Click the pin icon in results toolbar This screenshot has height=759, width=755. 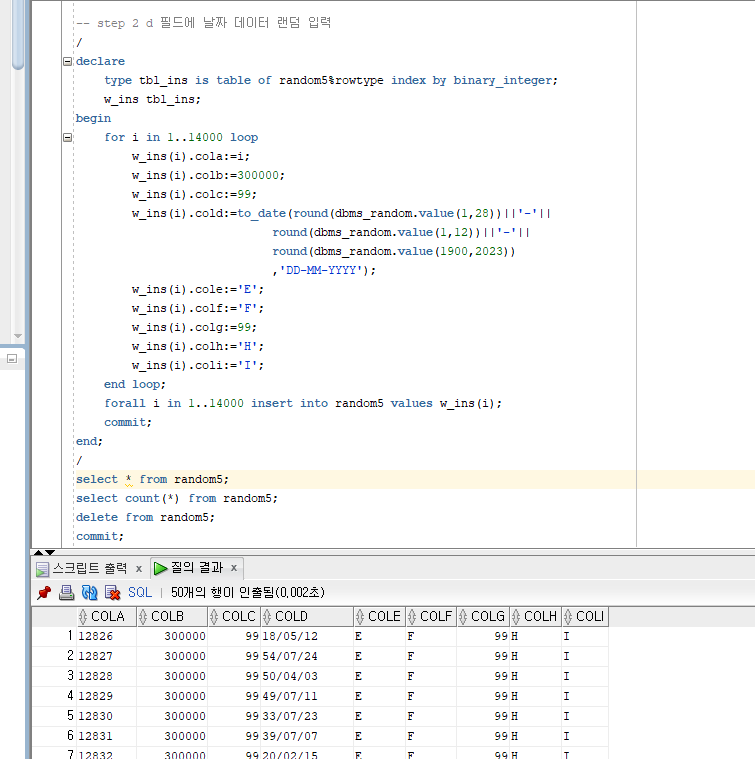(x=44, y=592)
